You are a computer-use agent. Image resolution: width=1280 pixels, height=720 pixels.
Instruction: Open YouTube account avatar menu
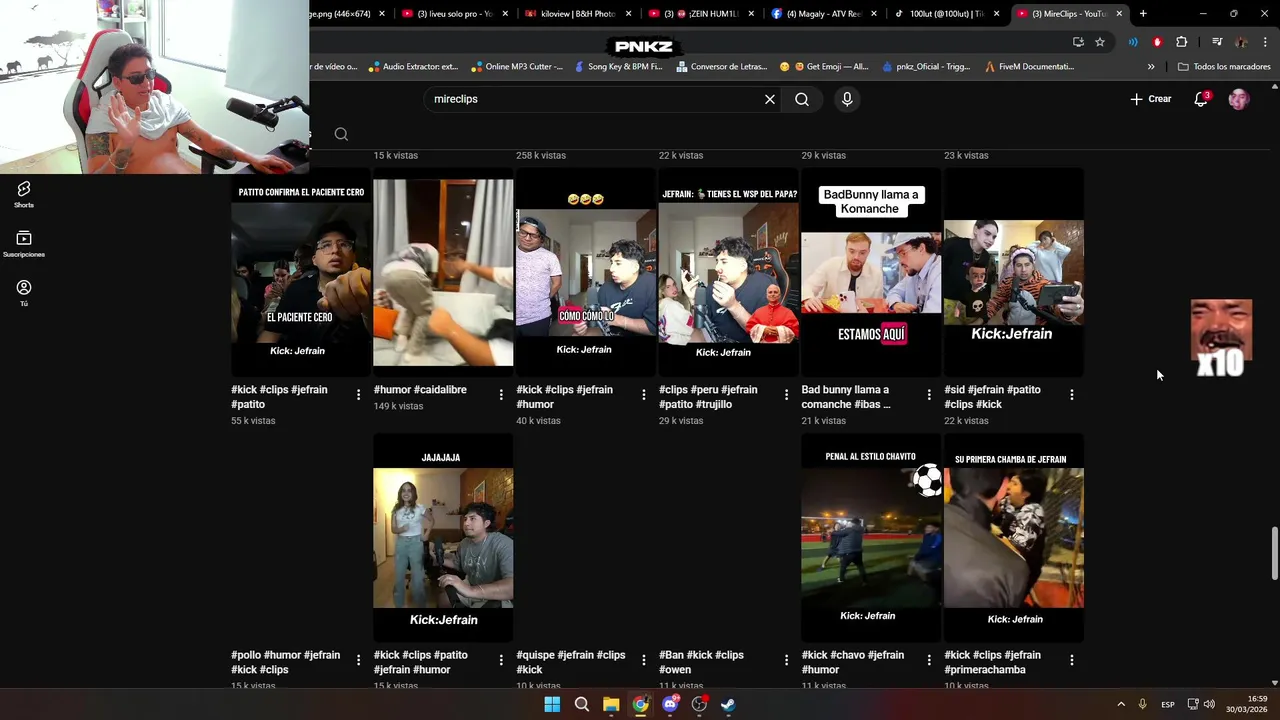pyautogui.click(x=1239, y=99)
